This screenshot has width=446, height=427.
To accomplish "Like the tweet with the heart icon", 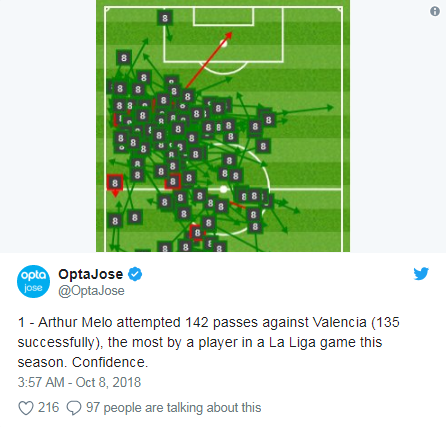I will (x=26, y=408).
